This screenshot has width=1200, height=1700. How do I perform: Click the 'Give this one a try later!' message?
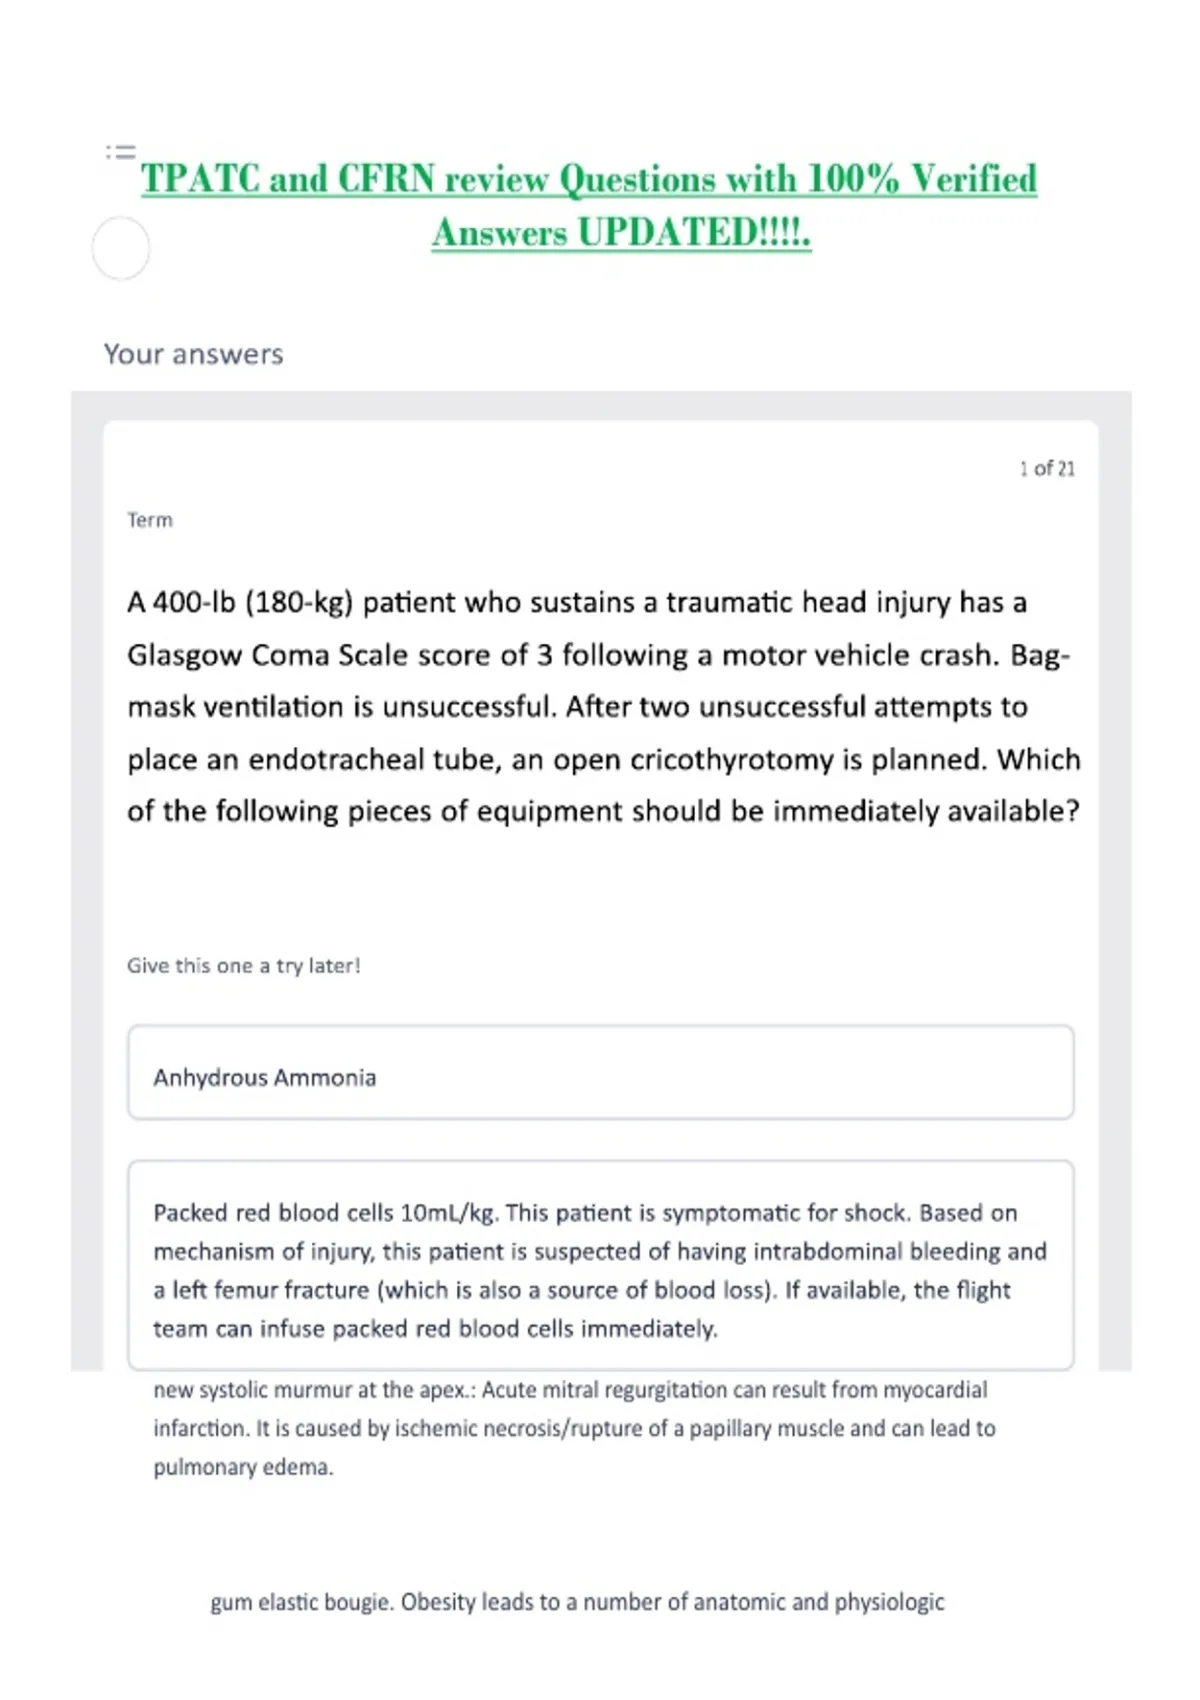(x=244, y=966)
